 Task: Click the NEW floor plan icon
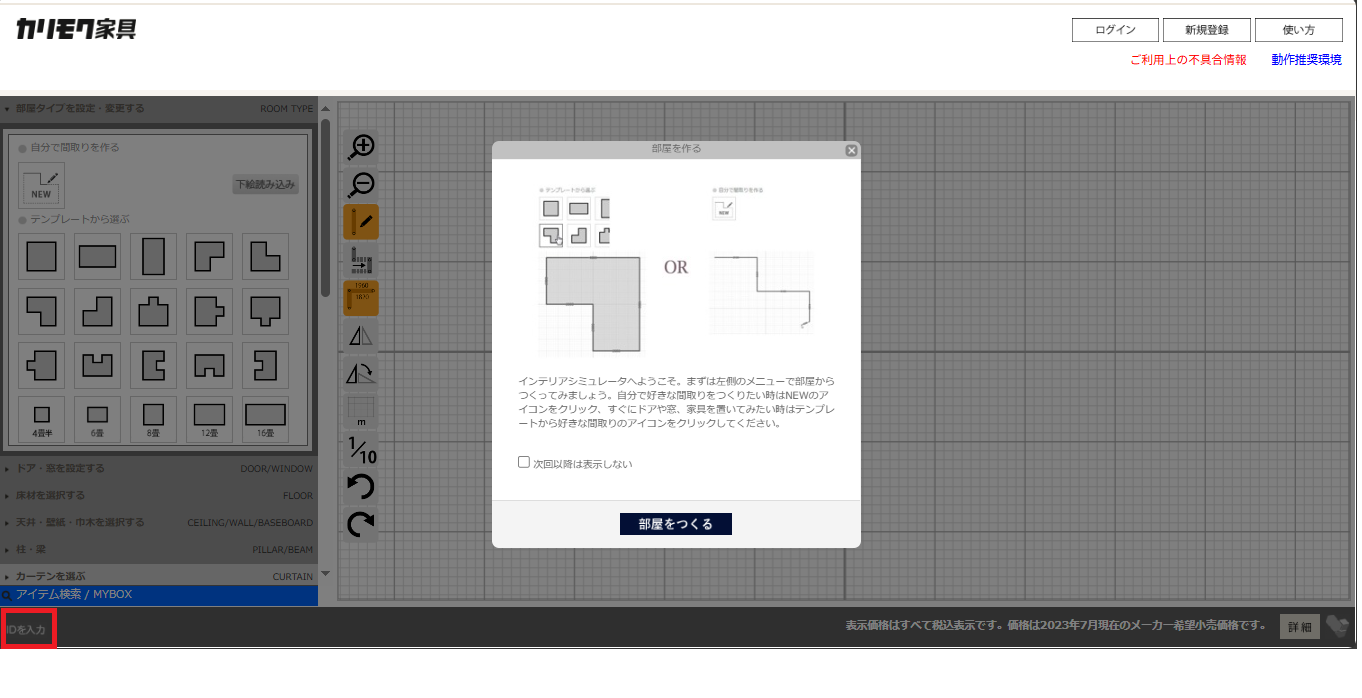coord(41,184)
